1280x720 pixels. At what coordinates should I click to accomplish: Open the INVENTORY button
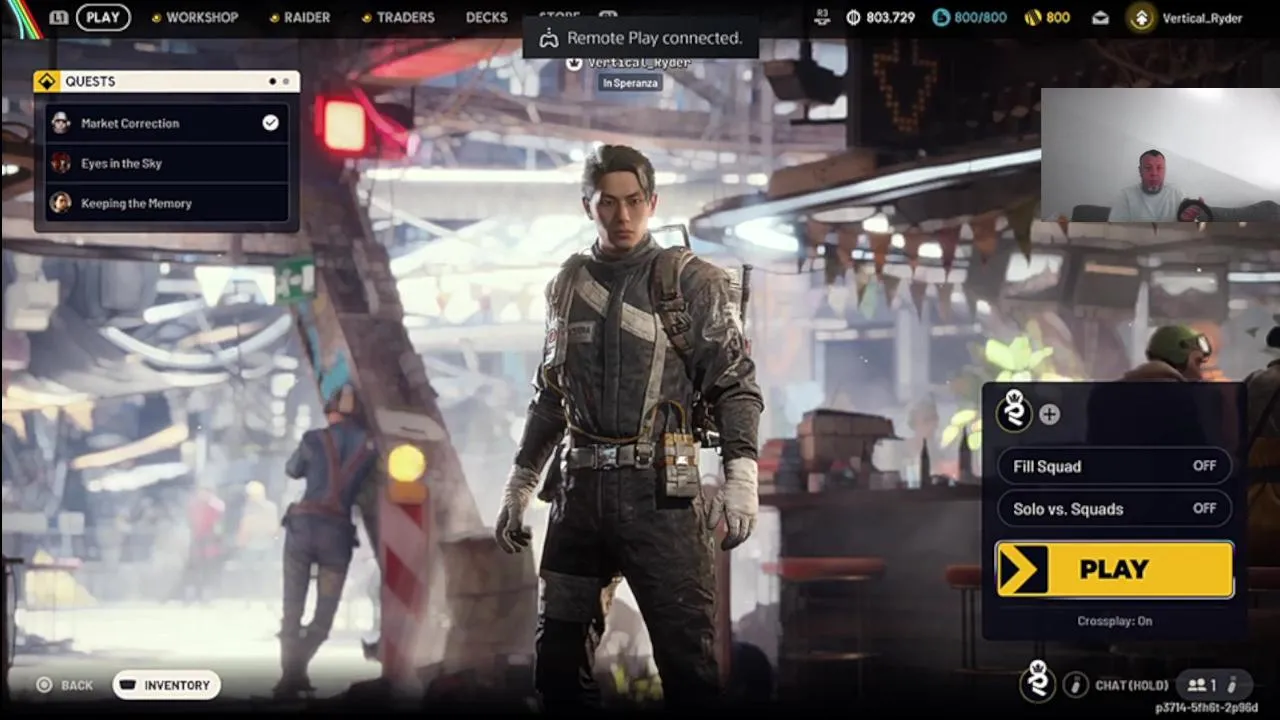(166, 685)
